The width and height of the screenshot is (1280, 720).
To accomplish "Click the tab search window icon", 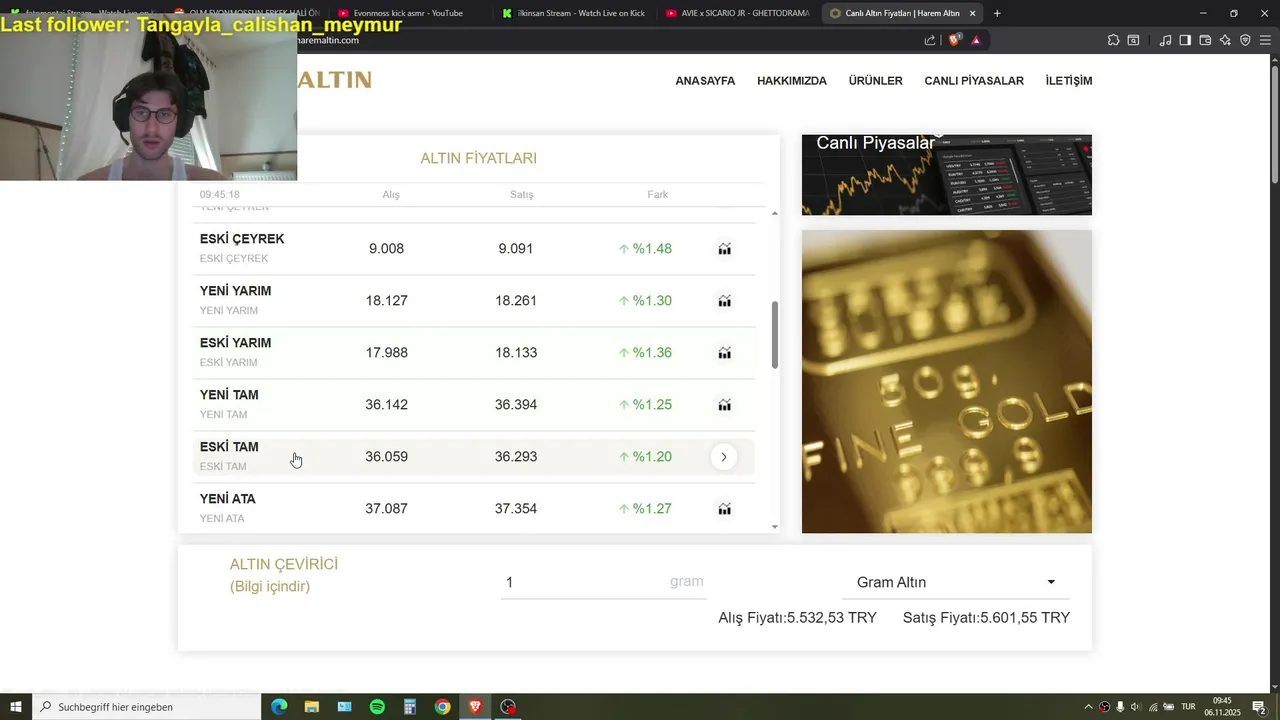I will tap(1133, 40).
